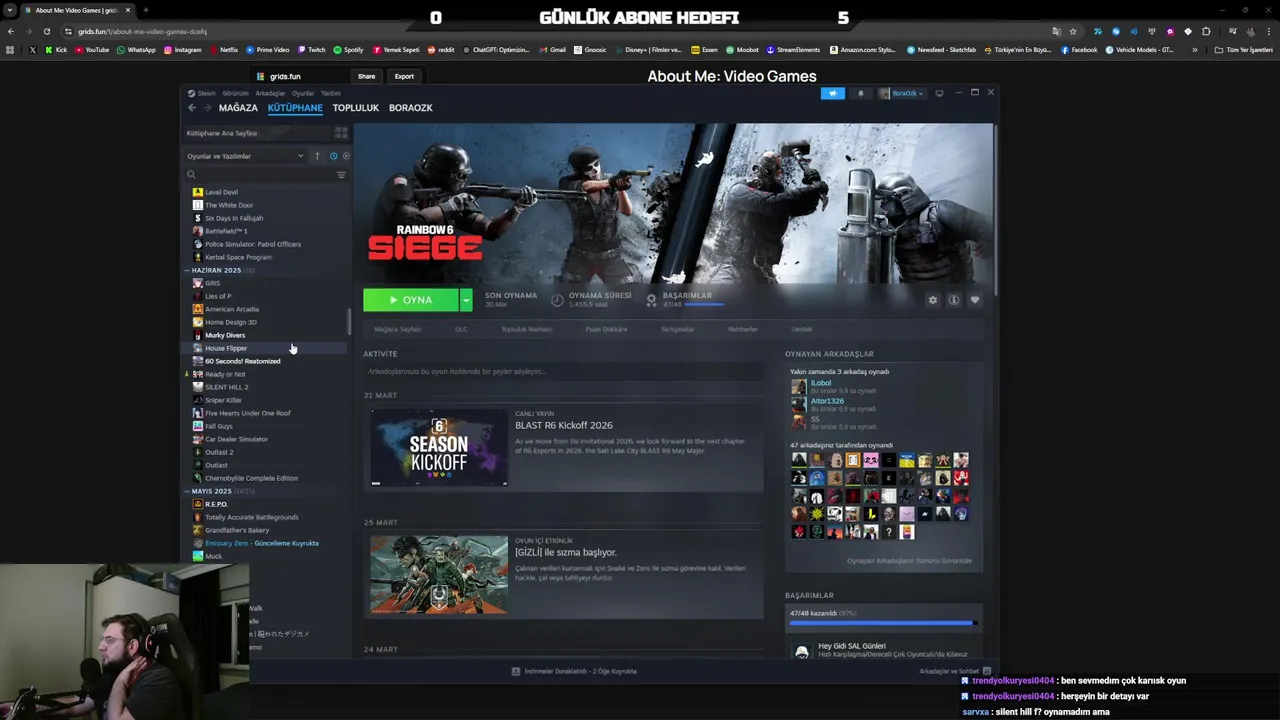Screen dimensions: 1280x720
Task: Open the play options dropdown next to OYNA
Action: pyautogui.click(x=466, y=300)
